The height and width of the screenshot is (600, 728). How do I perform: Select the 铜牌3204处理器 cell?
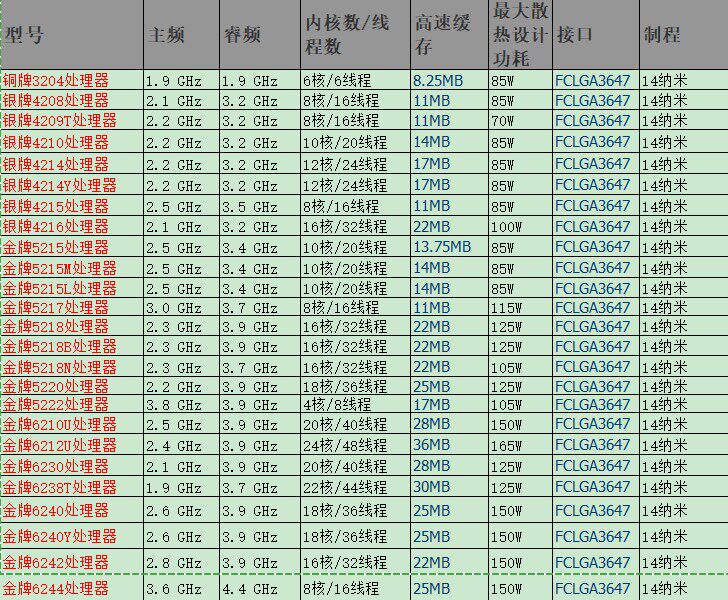(72, 80)
